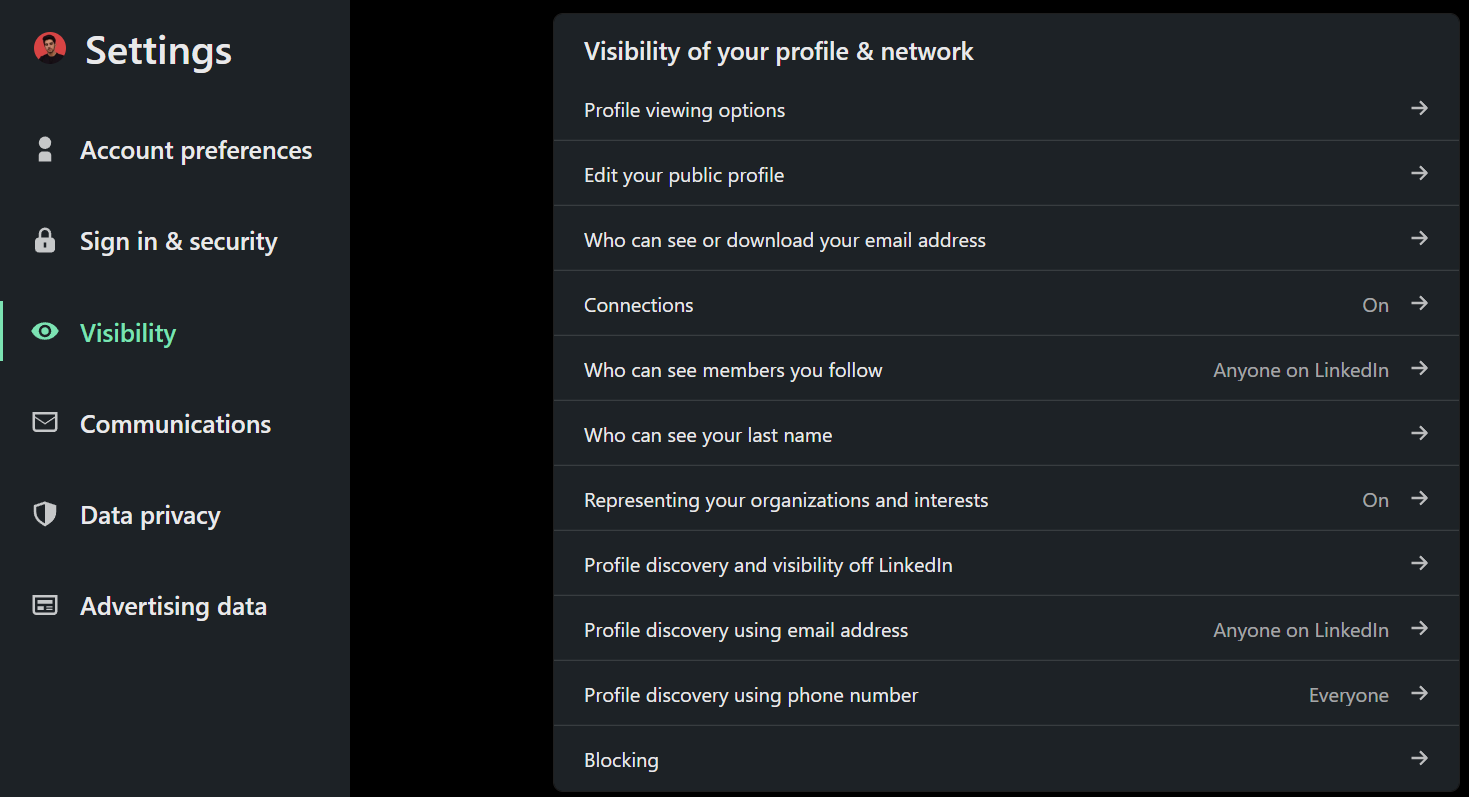Click the envelope icon for Communications
The height and width of the screenshot is (797, 1469).
pos(45,423)
